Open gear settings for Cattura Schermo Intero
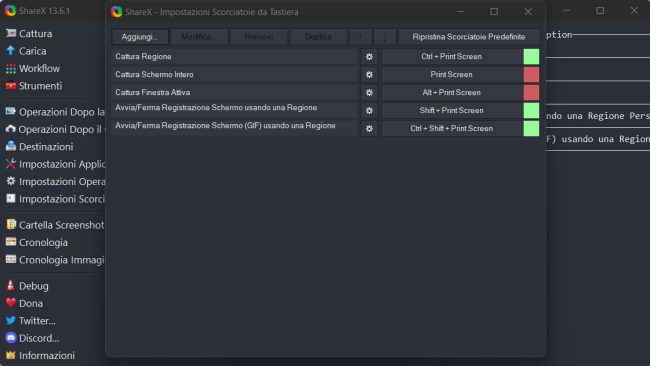This screenshot has height=366, width=650. tap(369, 75)
